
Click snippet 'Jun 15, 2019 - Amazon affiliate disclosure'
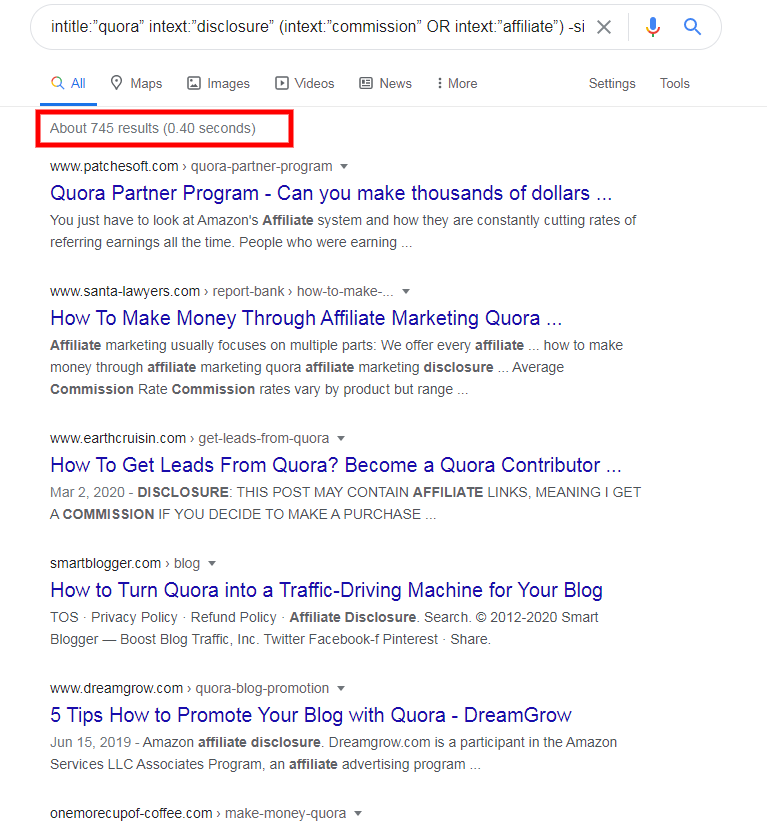coord(185,742)
